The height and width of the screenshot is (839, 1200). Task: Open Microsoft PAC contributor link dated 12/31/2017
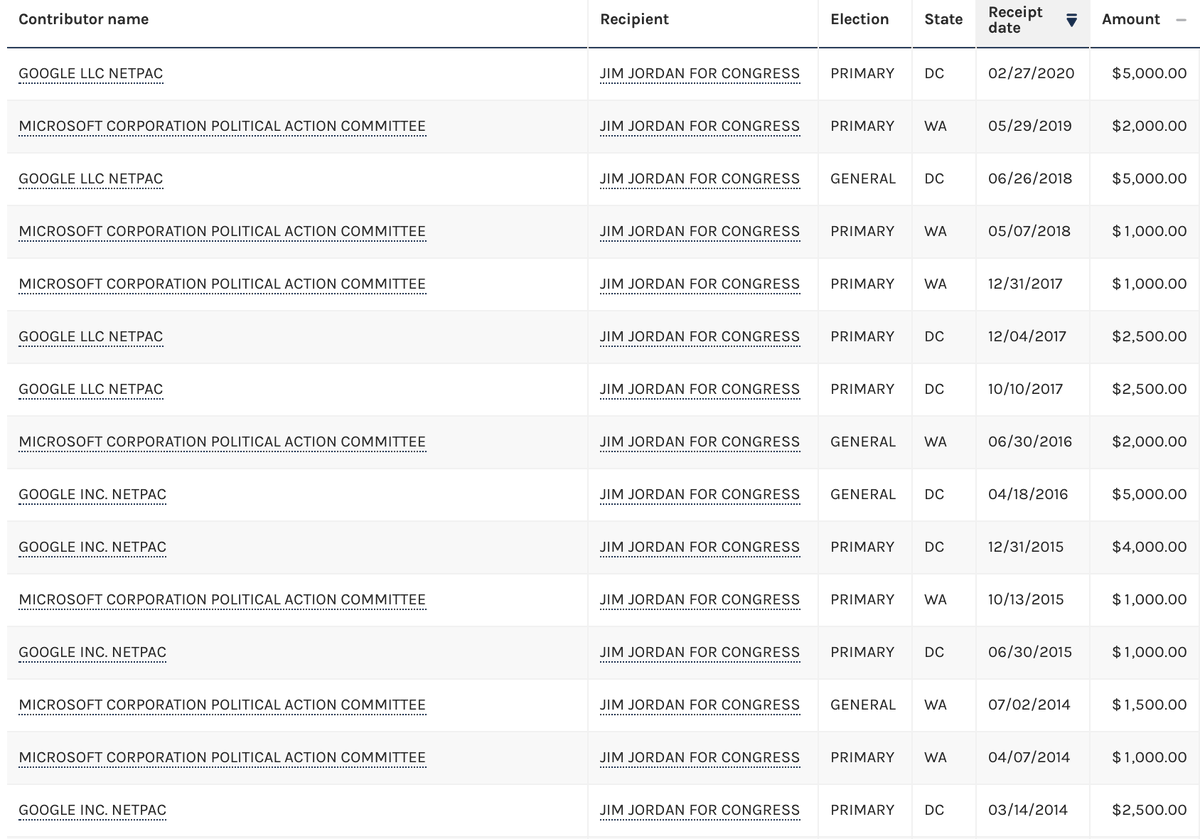point(222,284)
